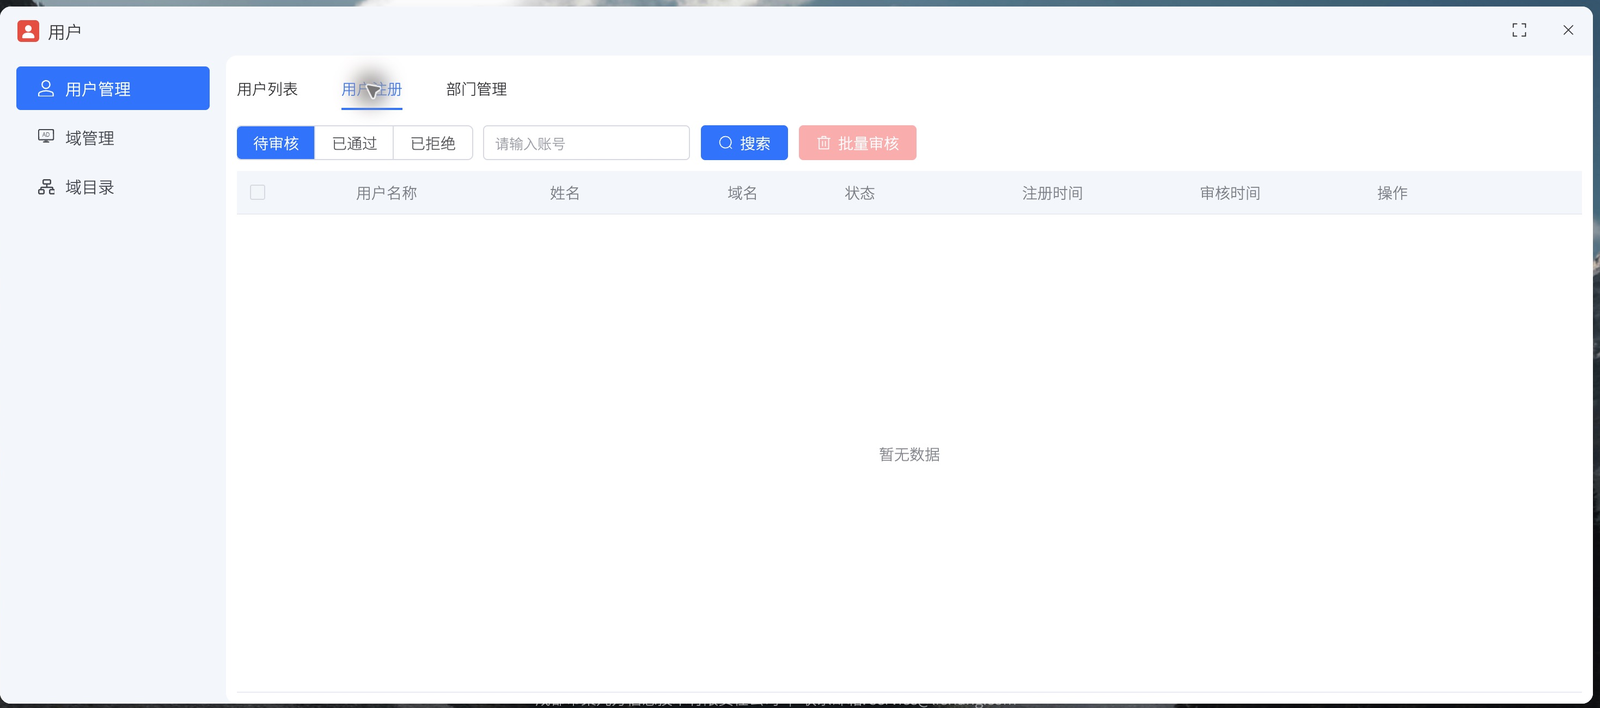Click the red user app icon

pyautogui.click(x=28, y=31)
